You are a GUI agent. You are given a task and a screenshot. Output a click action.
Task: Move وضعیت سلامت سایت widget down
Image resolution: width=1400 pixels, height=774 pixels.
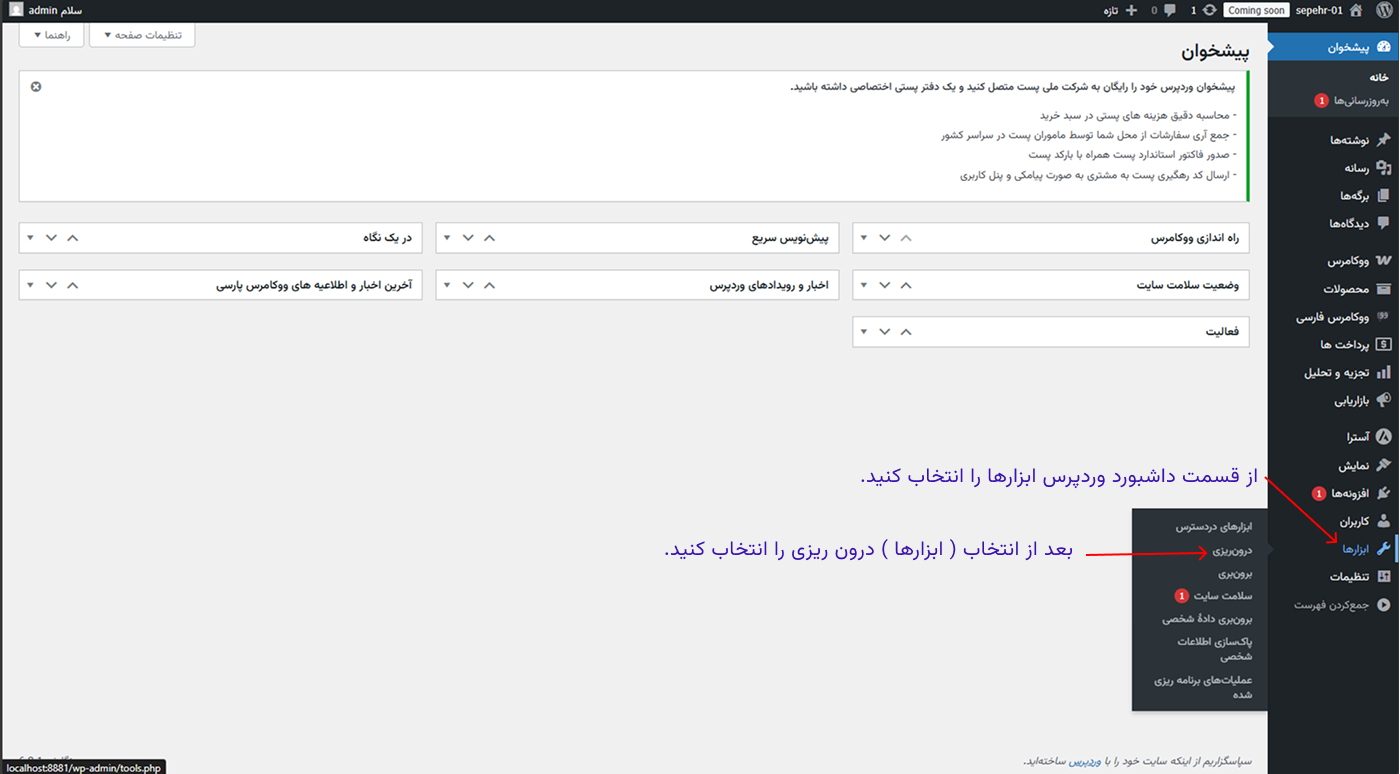884,285
